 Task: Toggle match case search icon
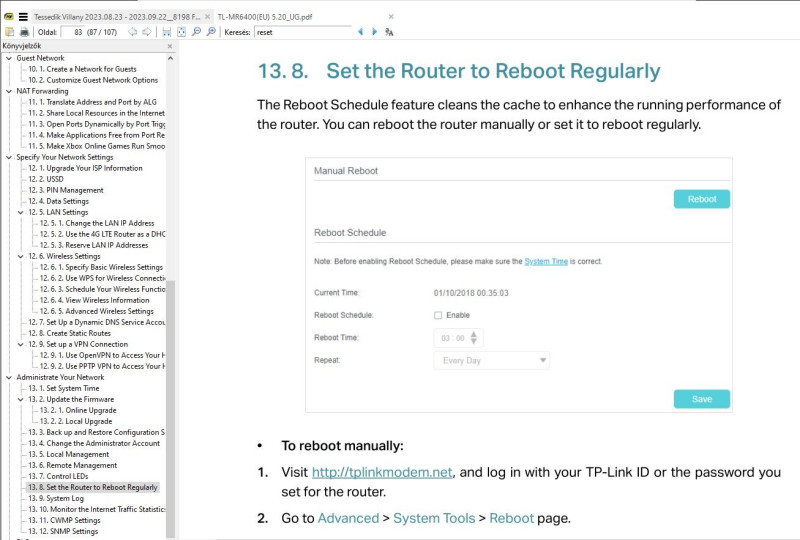click(389, 32)
